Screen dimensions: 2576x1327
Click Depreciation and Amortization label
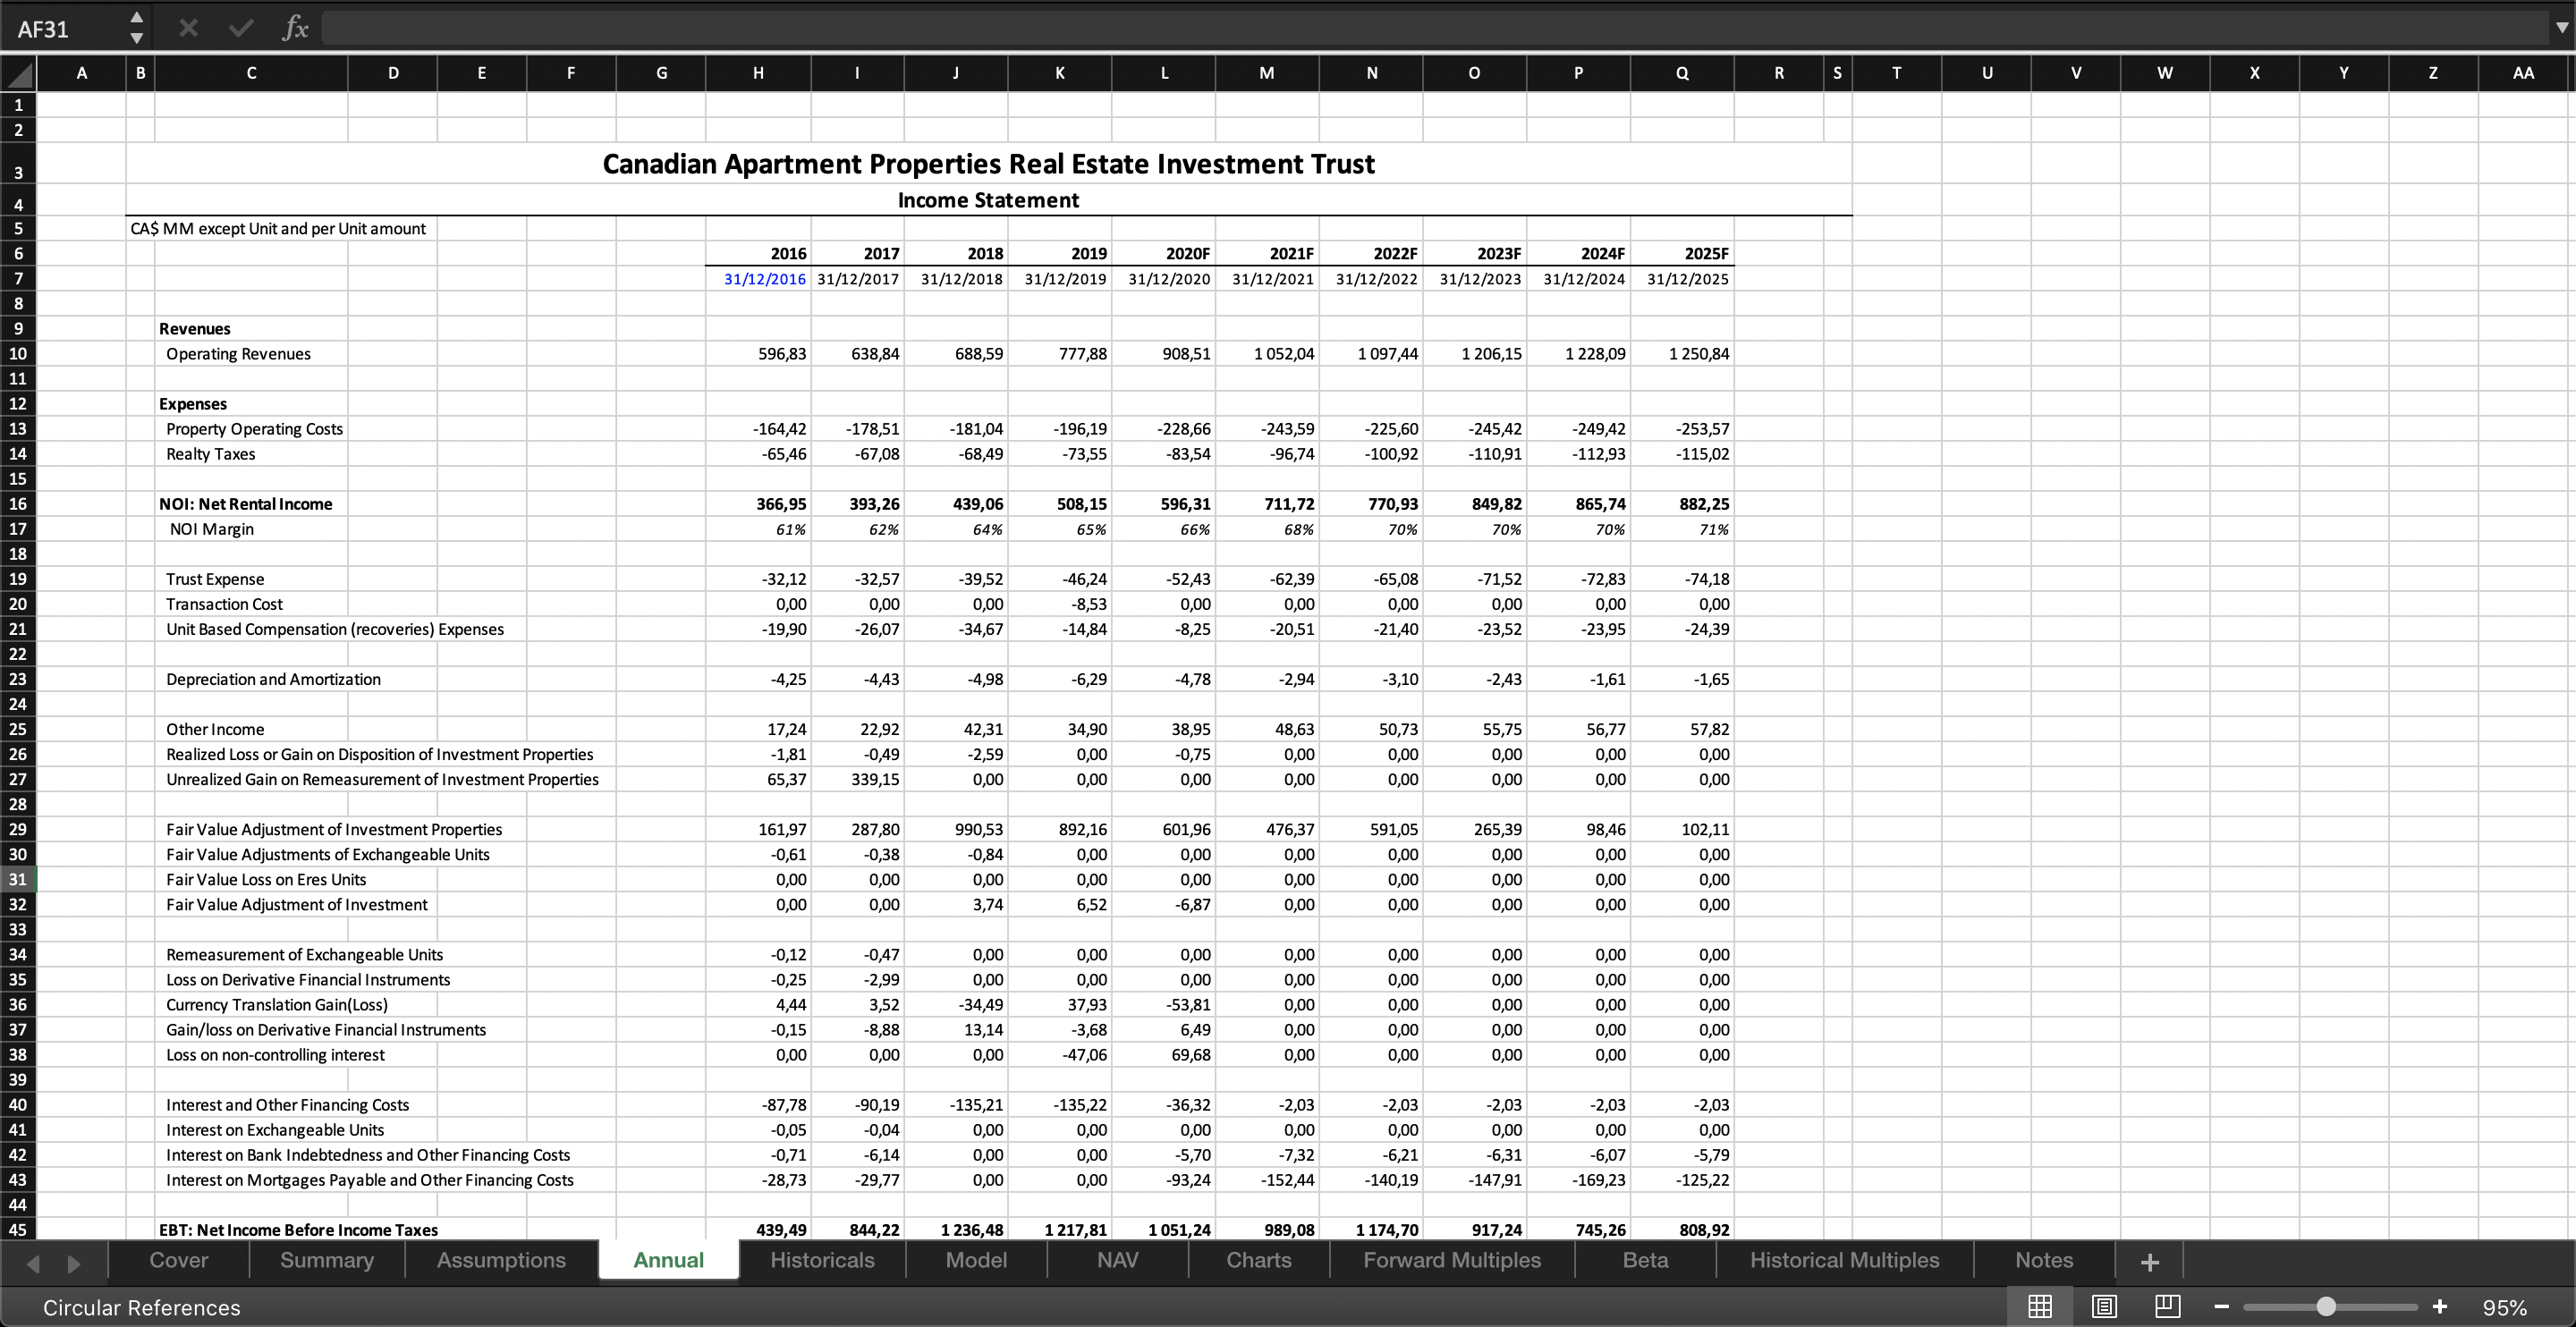pyautogui.click(x=273, y=679)
